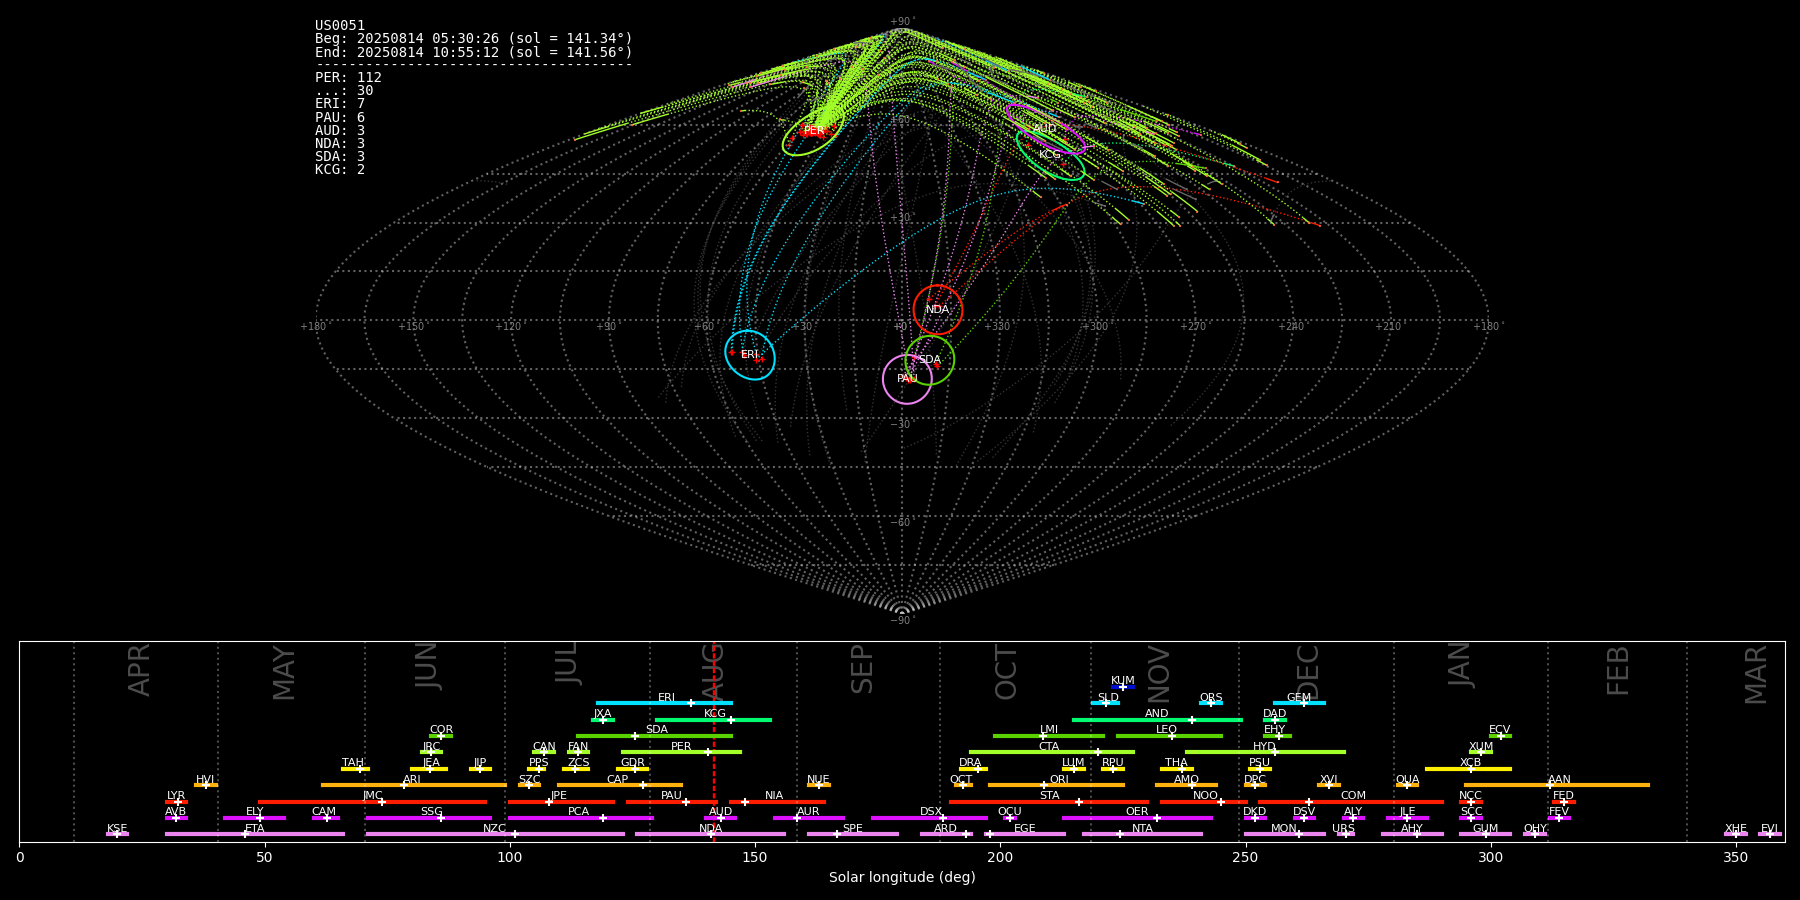
Task: Click the +90 declination label on sky map
Action: point(902,22)
